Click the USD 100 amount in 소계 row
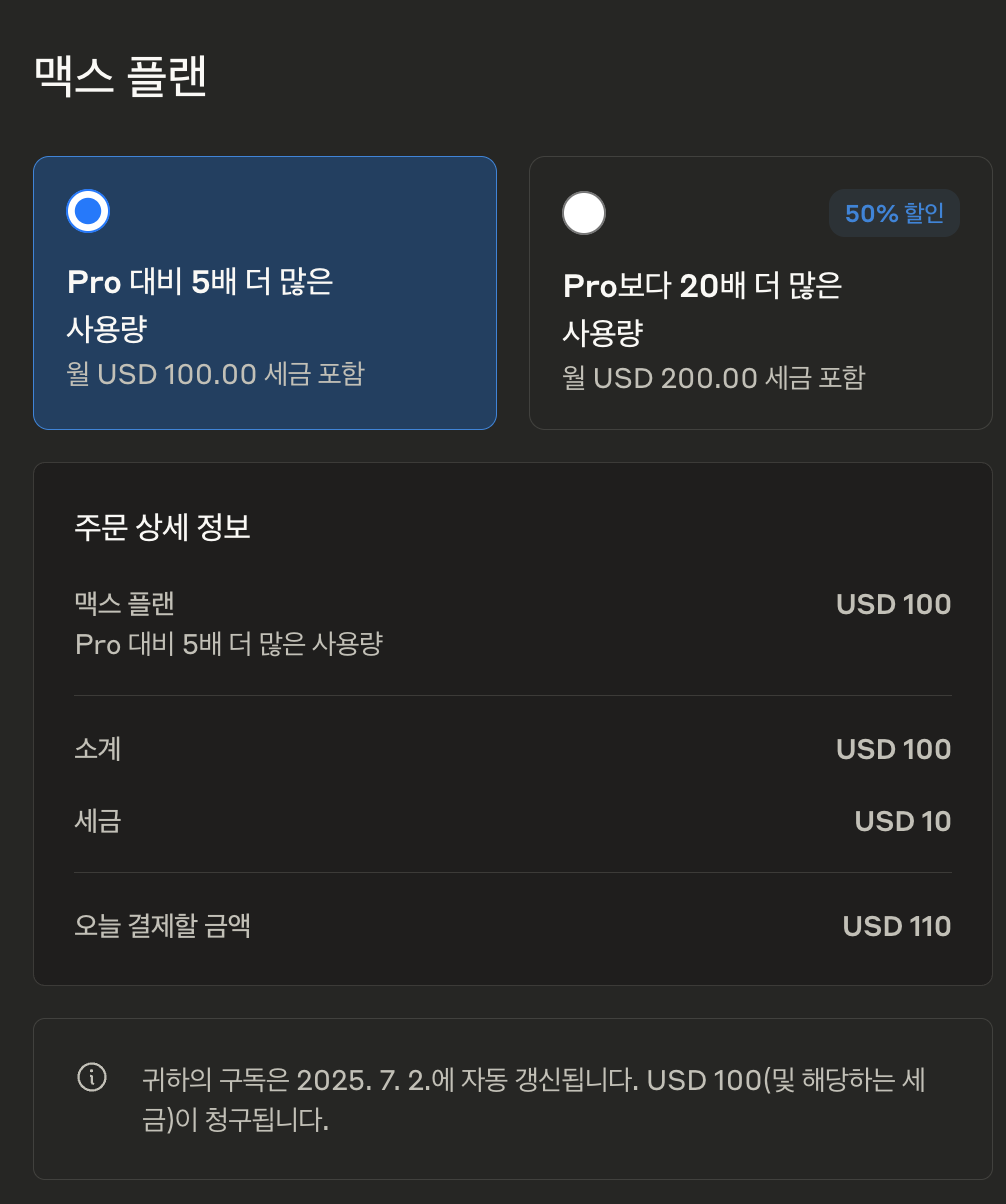This screenshot has width=1006, height=1204. pos(893,749)
